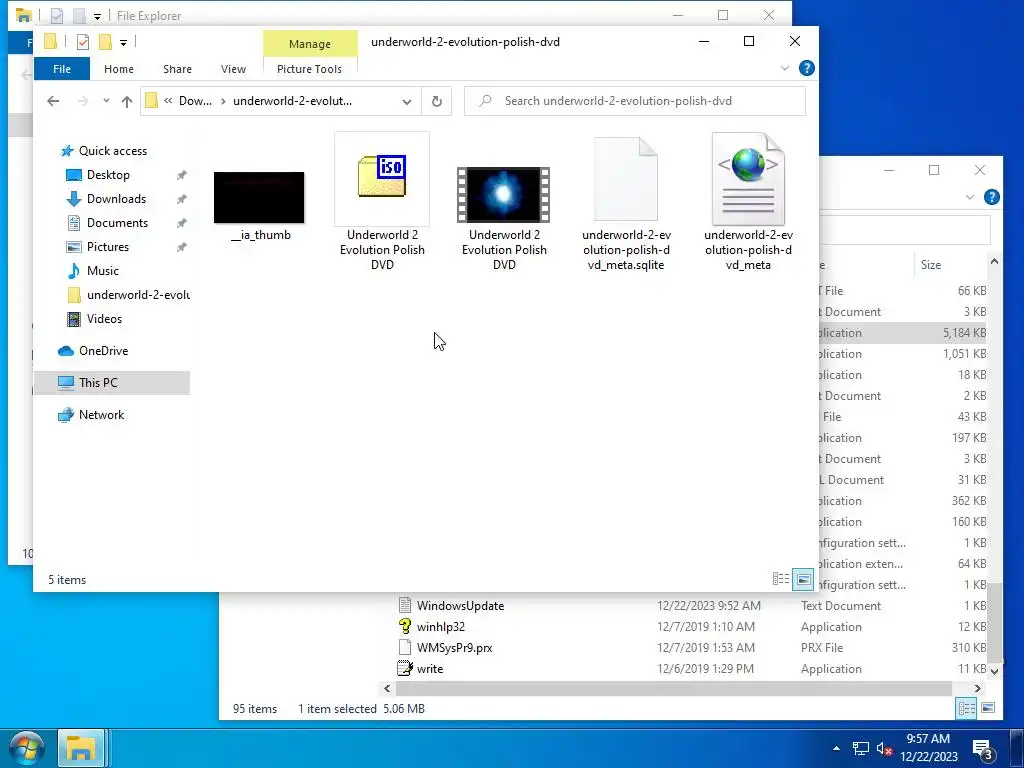Go back with the back arrow
The width and height of the screenshot is (1024, 768).
pyautogui.click(x=53, y=101)
